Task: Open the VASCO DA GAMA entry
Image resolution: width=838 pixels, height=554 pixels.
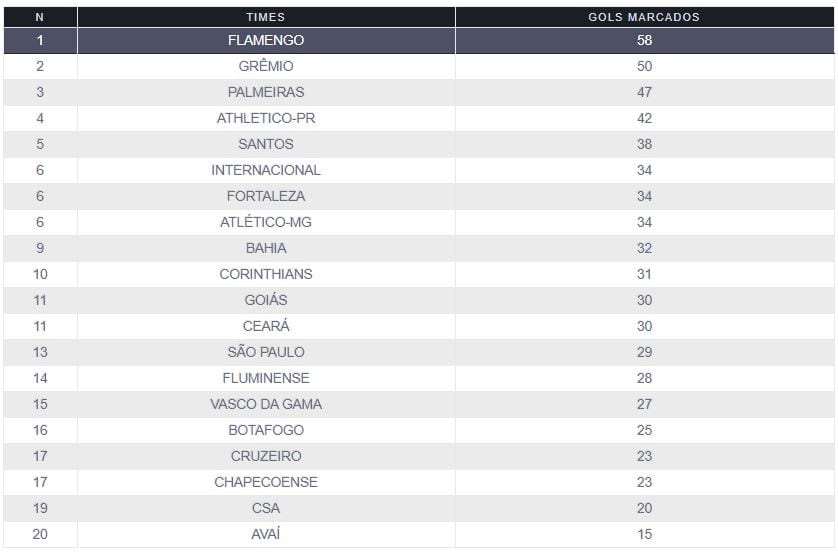Action: pyautogui.click(x=266, y=404)
